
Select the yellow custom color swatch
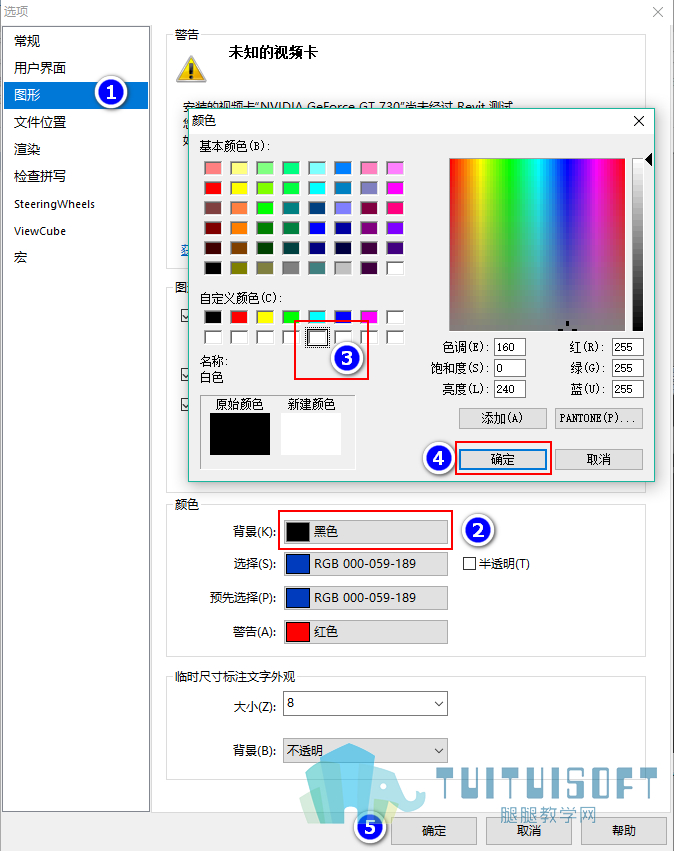click(265, 317)
